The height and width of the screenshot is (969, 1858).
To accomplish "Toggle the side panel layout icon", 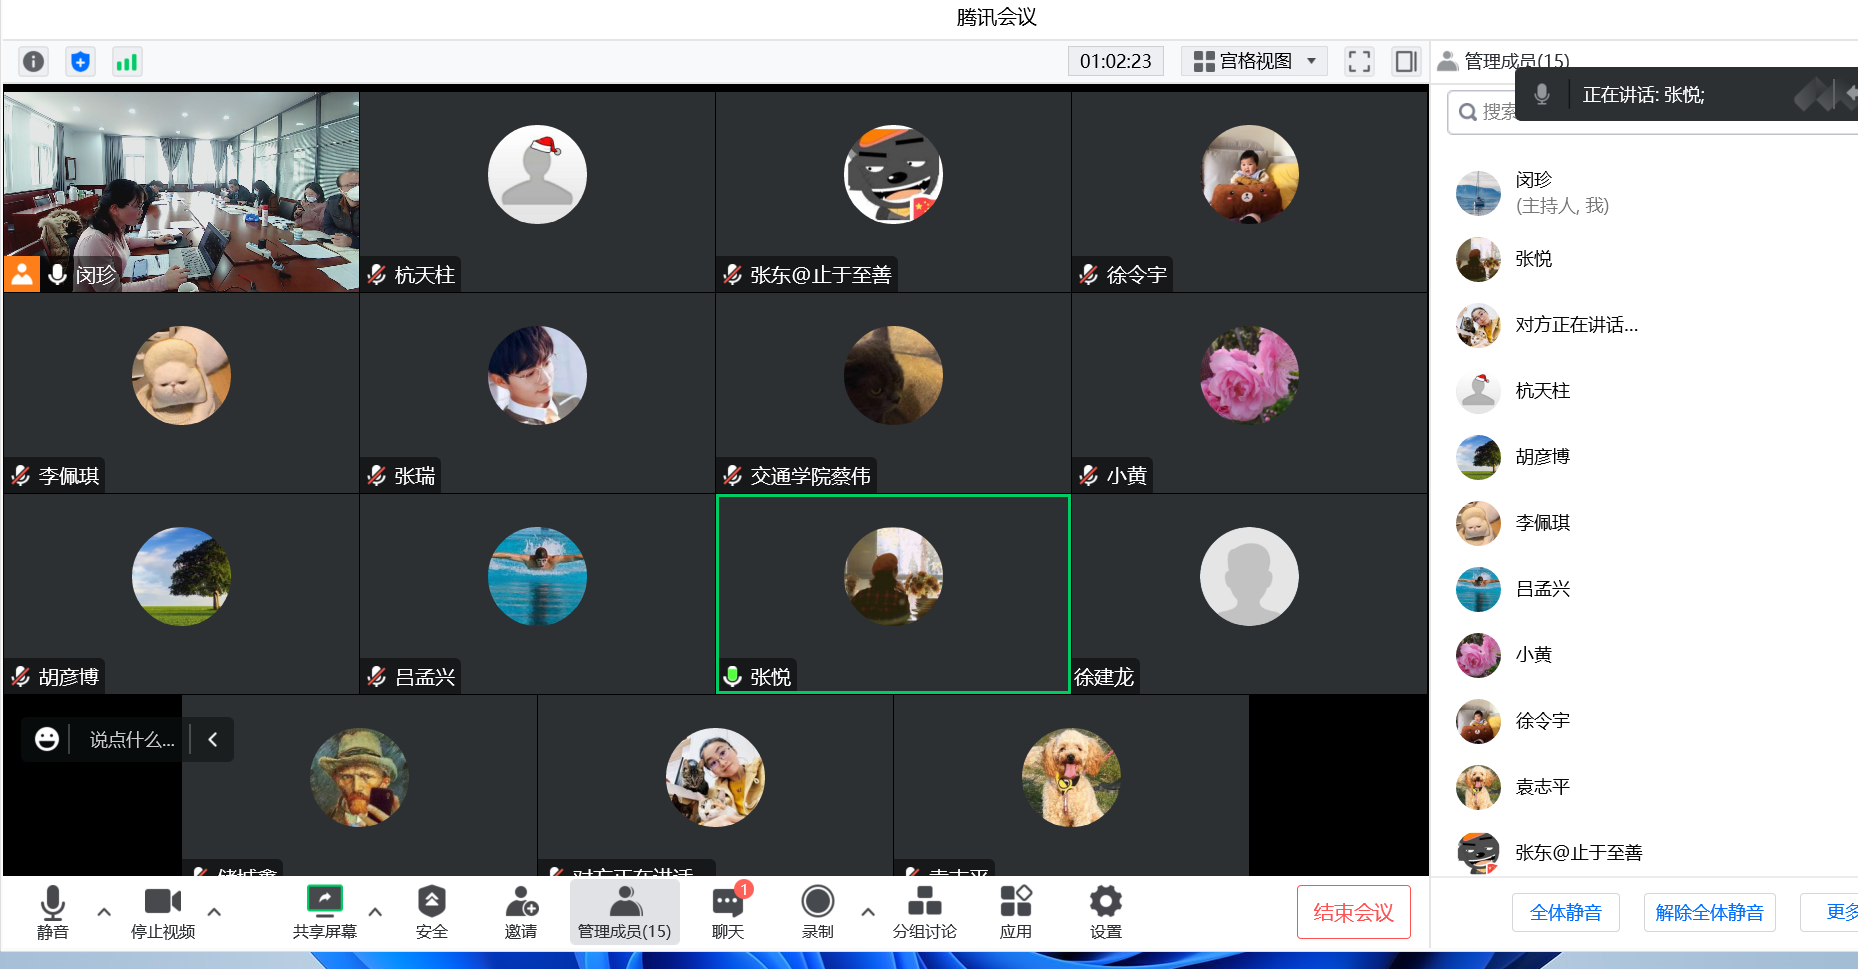I will (x=1406, y=62).
